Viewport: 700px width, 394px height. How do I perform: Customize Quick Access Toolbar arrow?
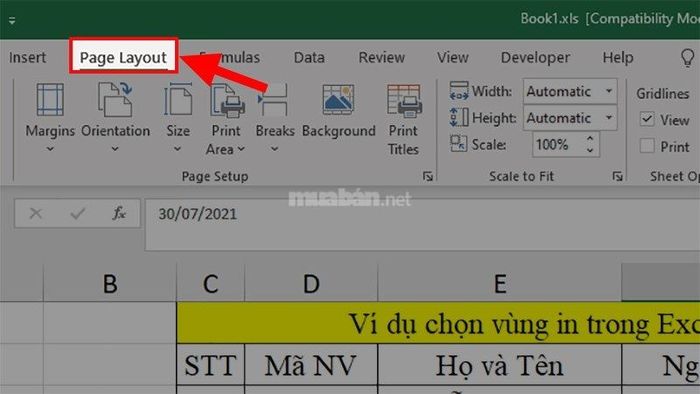click(12, 20)
